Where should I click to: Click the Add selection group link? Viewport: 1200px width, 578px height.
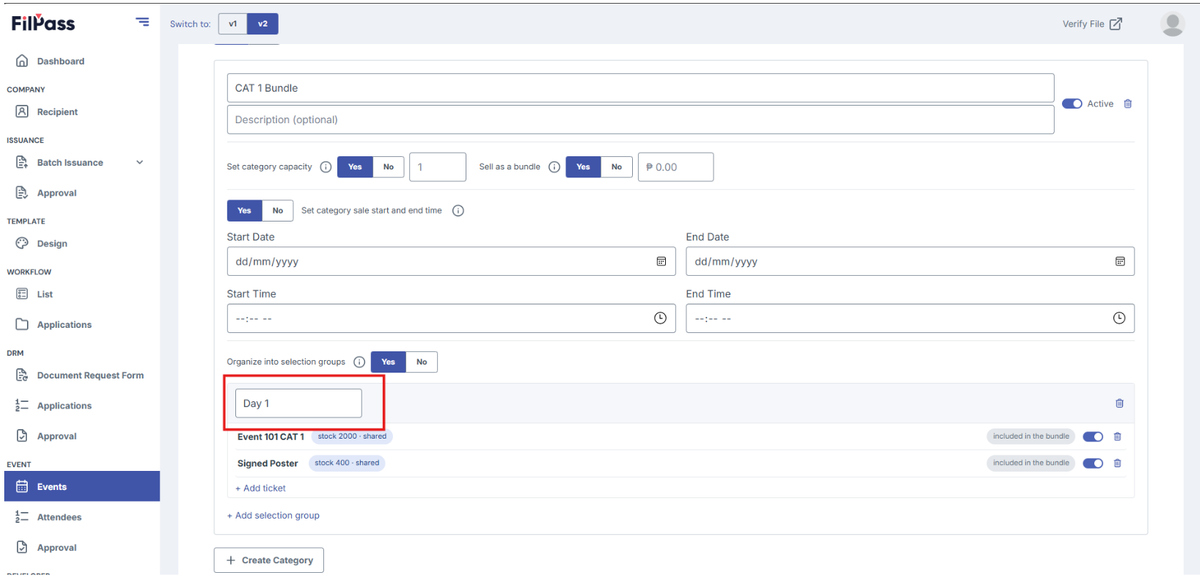tap(273, 515)
